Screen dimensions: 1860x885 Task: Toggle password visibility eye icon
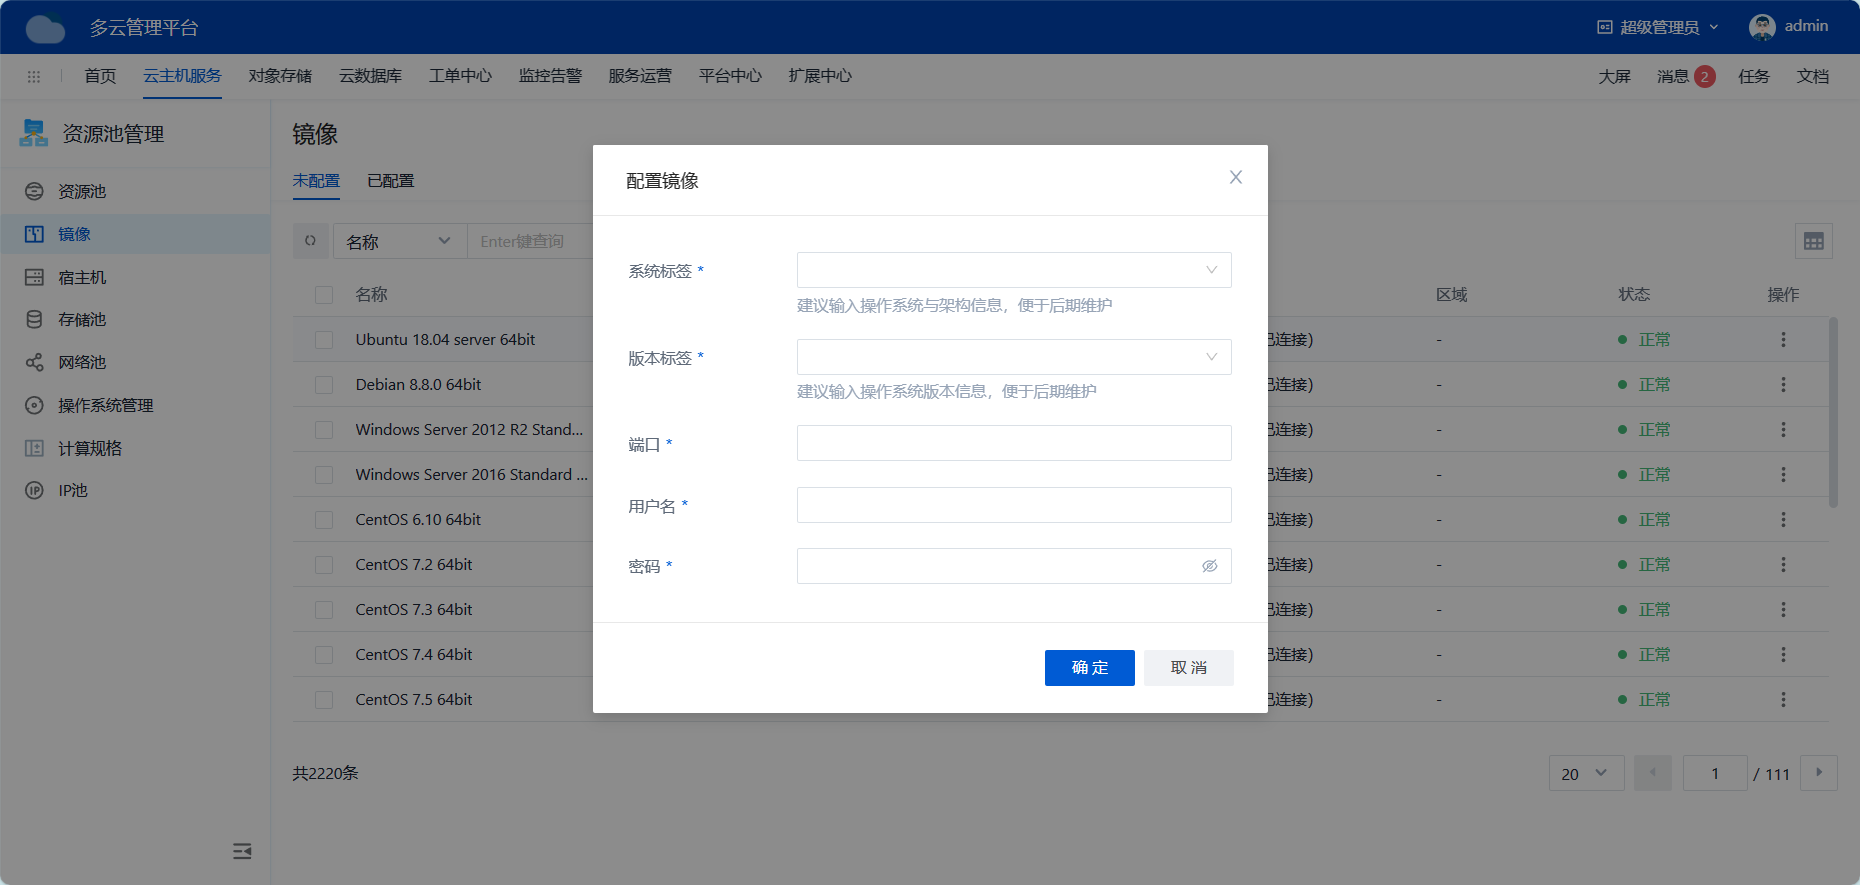(1209, 566)
